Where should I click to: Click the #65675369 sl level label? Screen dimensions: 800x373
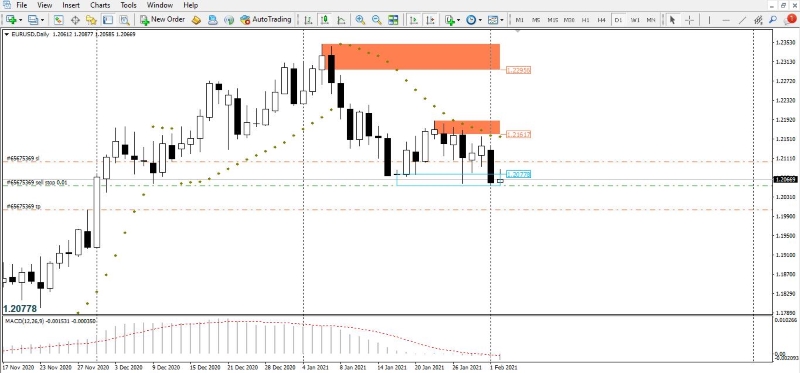click(22, 159)
